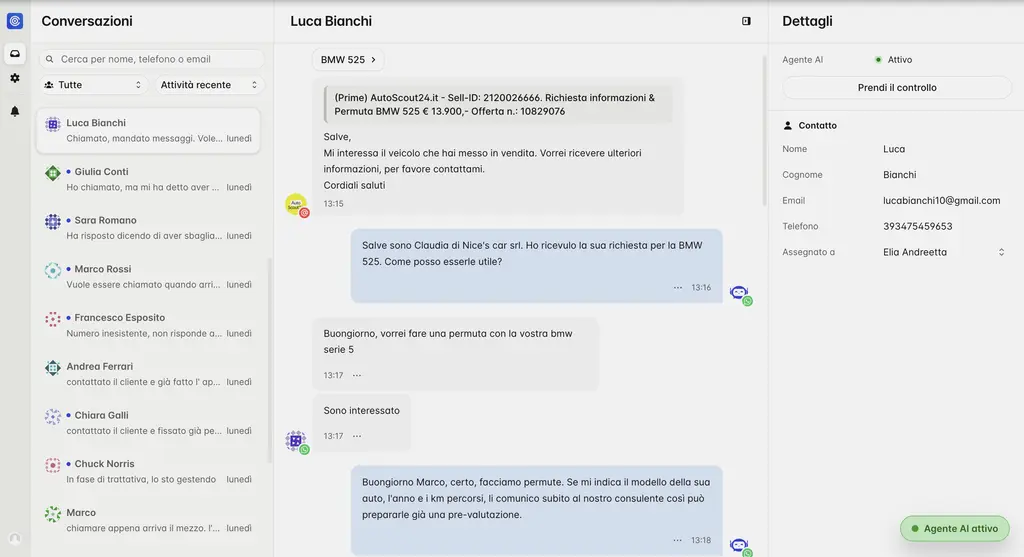Image resolution: width=1024 pixels, height=557 pixels.
Task: Click the chat panel scrollbar
Action: pyautogui.click(x=763, y=131)
